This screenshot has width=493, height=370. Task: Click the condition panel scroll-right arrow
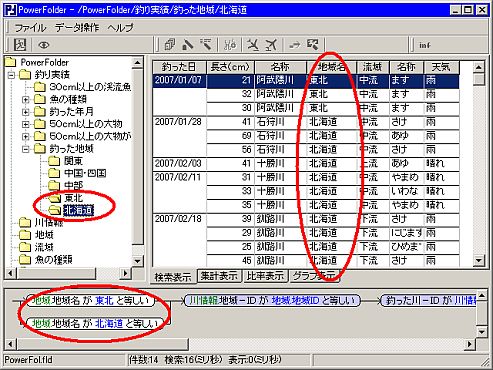coord(470,344)
